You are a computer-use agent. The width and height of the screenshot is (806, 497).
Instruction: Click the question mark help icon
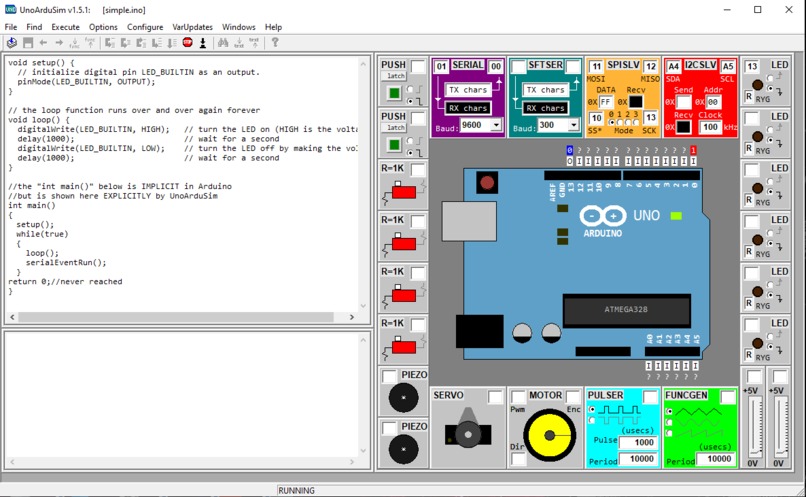click(275, 43)
